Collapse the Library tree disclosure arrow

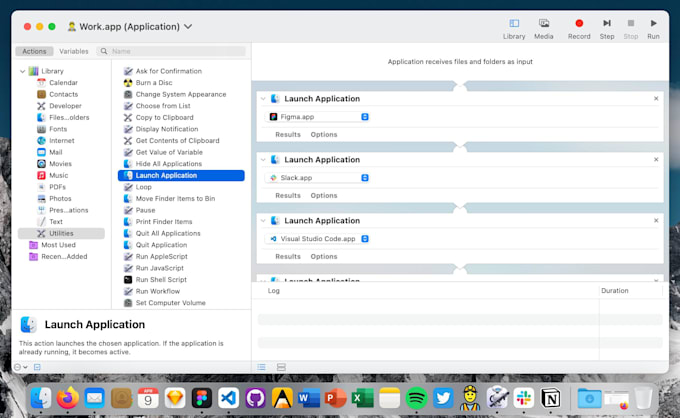click(23, 71)
